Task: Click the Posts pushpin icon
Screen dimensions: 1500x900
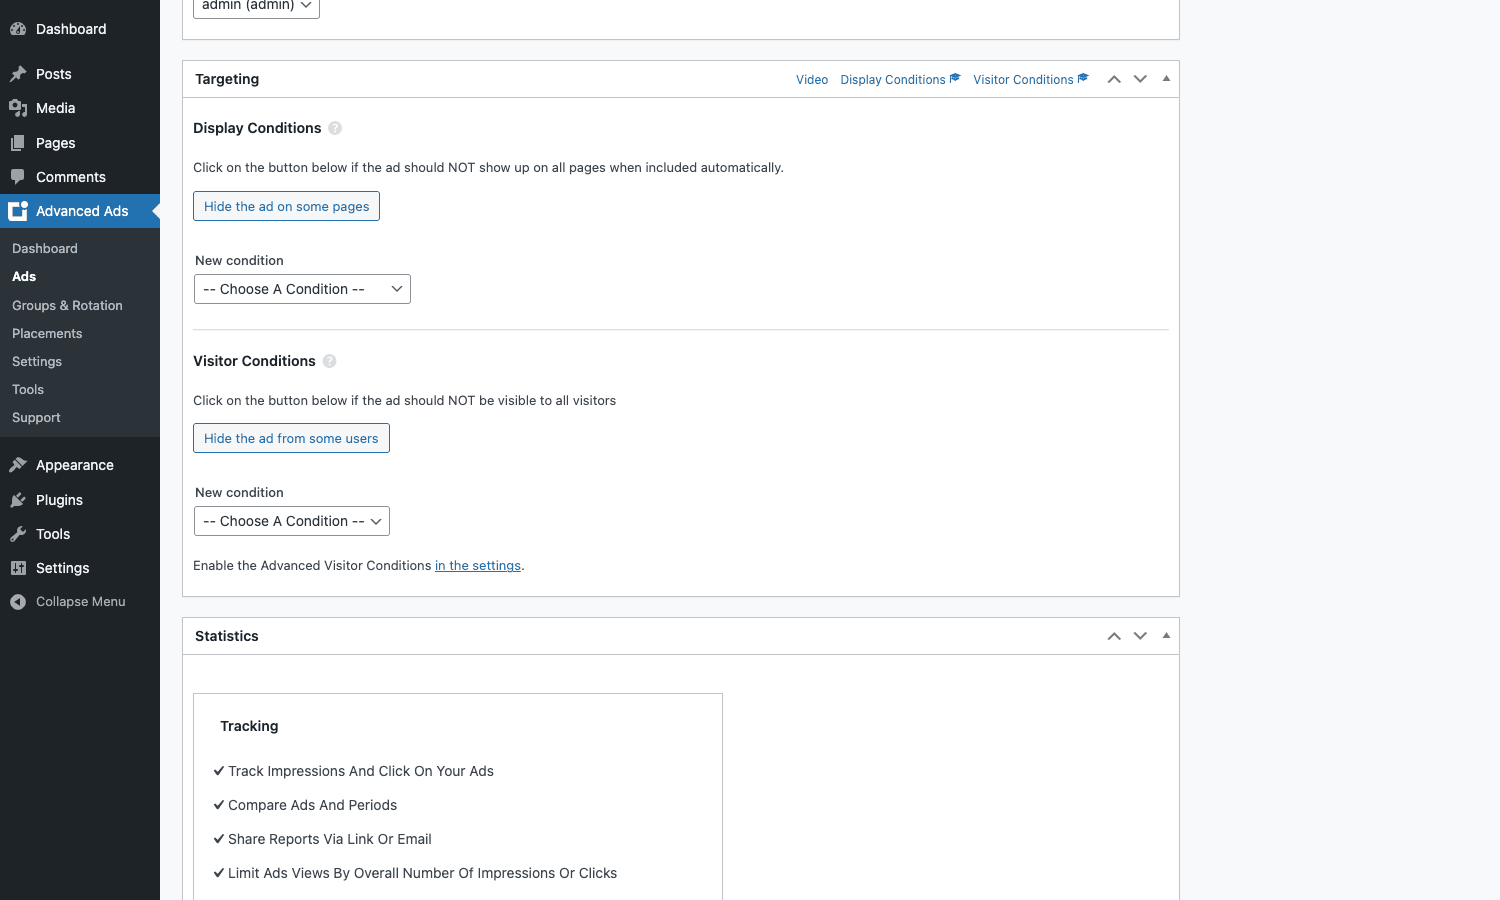Action: [x=18, y=74]
